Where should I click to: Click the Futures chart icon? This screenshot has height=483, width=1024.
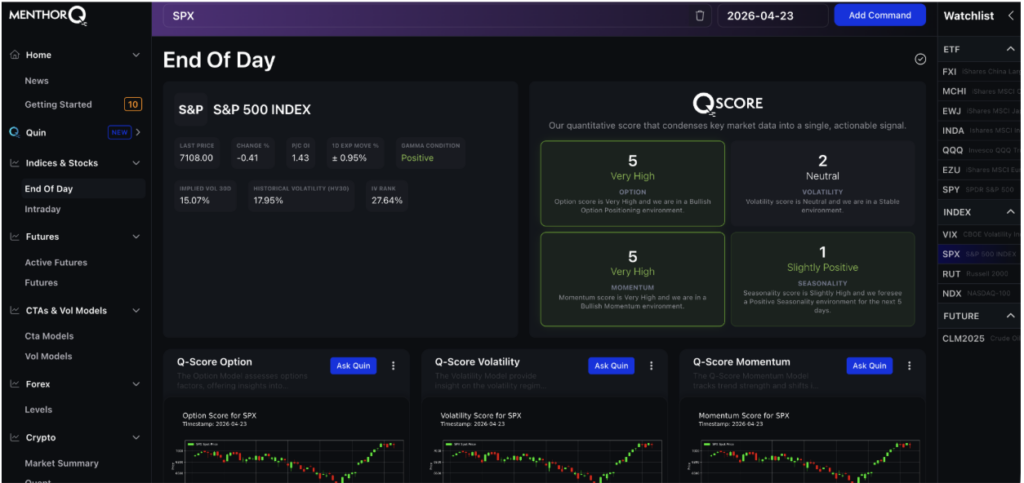14,237
